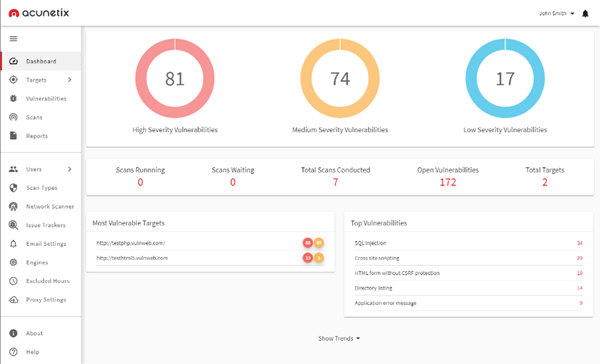Expand the Users submenu chevron
This screenshot has width=600, height=364.
pos(70,169)
